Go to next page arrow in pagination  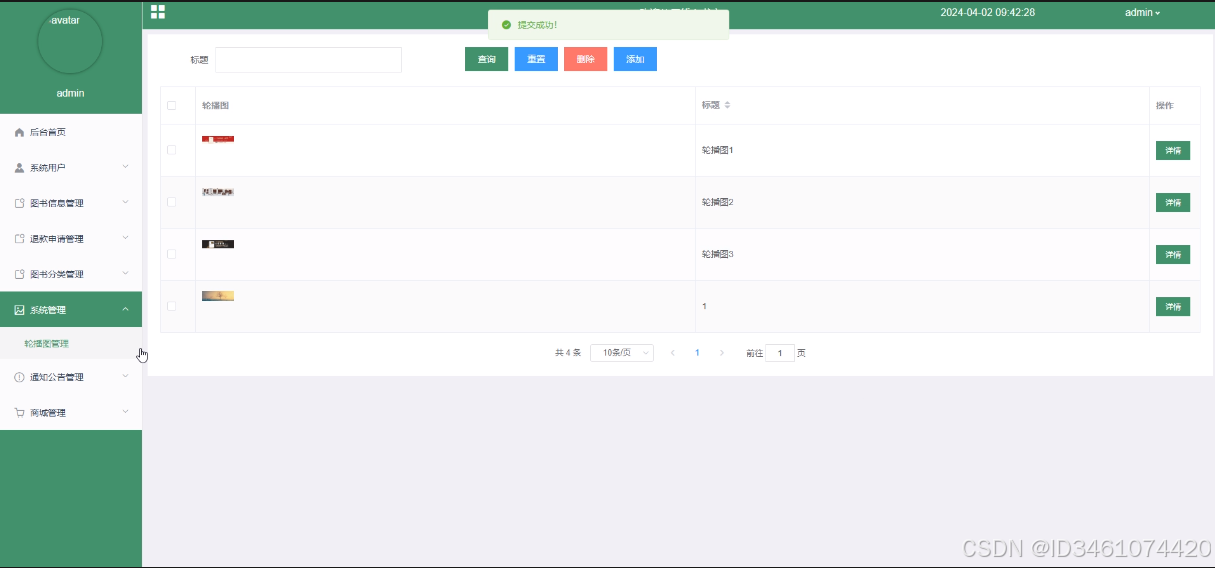click(x=722, y=353)
